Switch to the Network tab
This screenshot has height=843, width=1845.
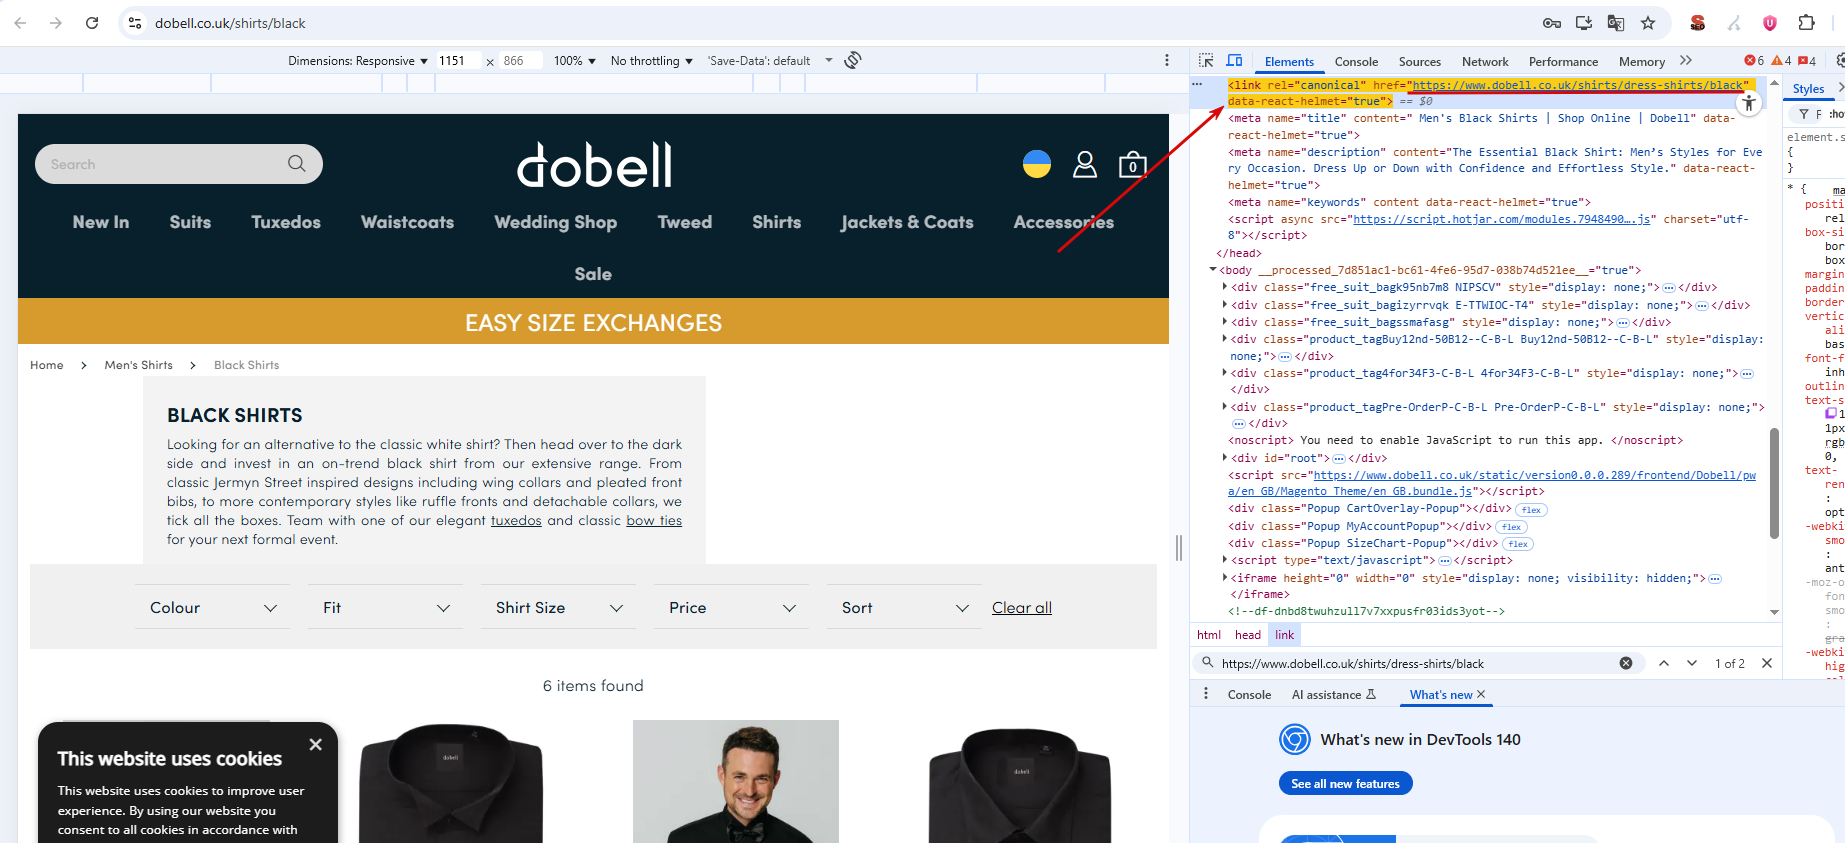pyautogui.click(x=1485, y=62)
